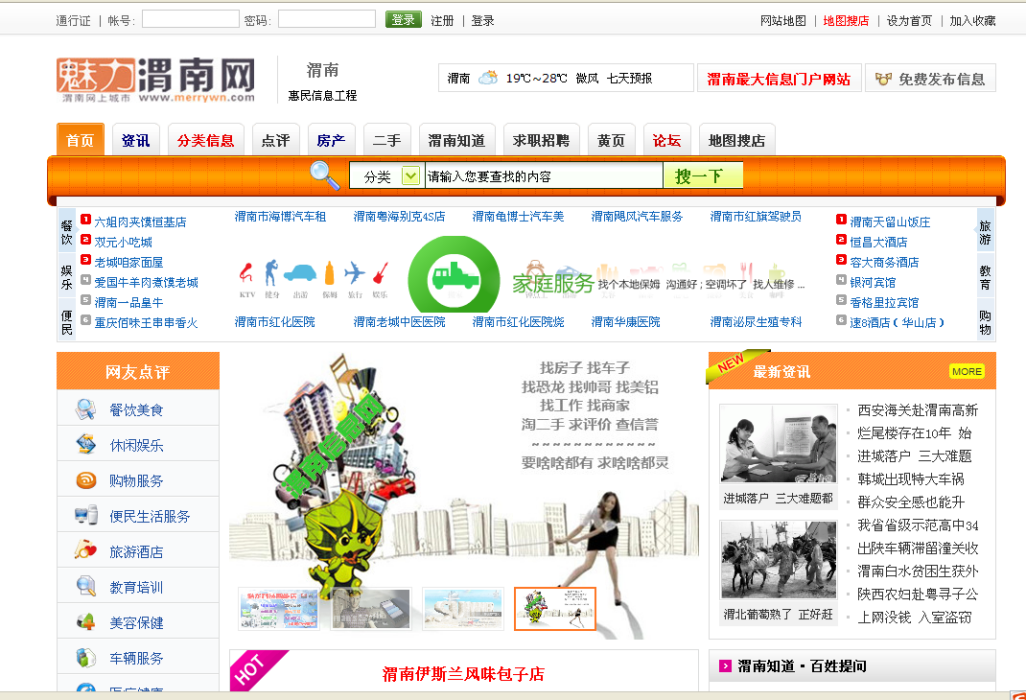1026x700 pixels.
Task: Open the 二手 tab
Action: pos(387,139)
